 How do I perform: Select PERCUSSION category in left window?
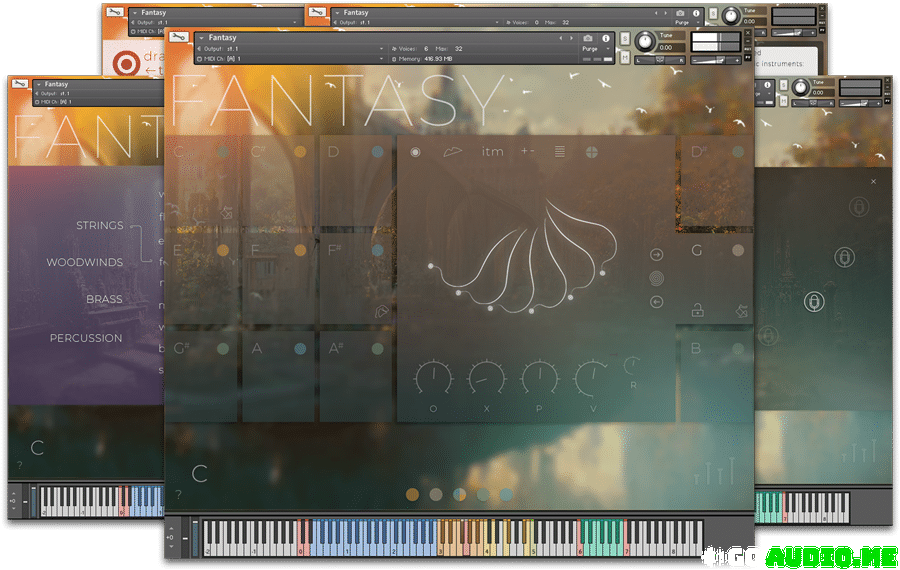click(86, 338)
